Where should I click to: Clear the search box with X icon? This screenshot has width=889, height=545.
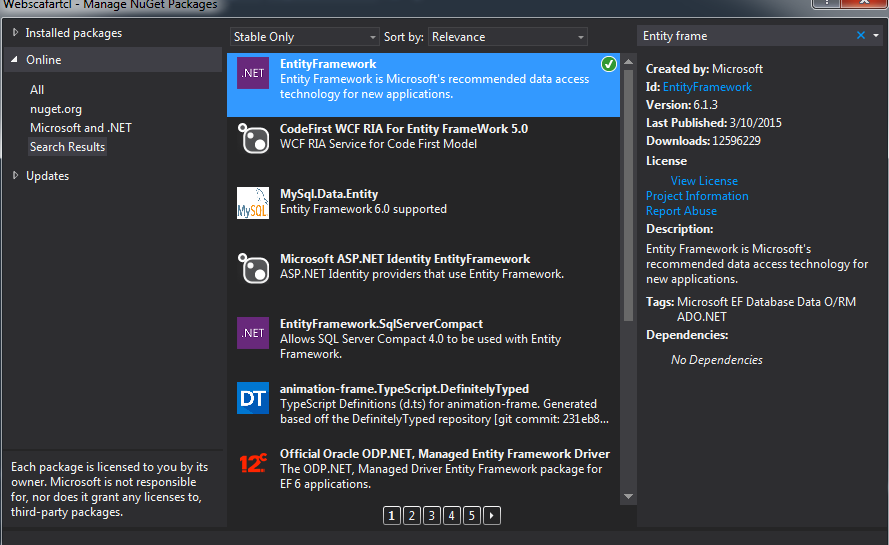pyautogui.click(x=861, y=35)
